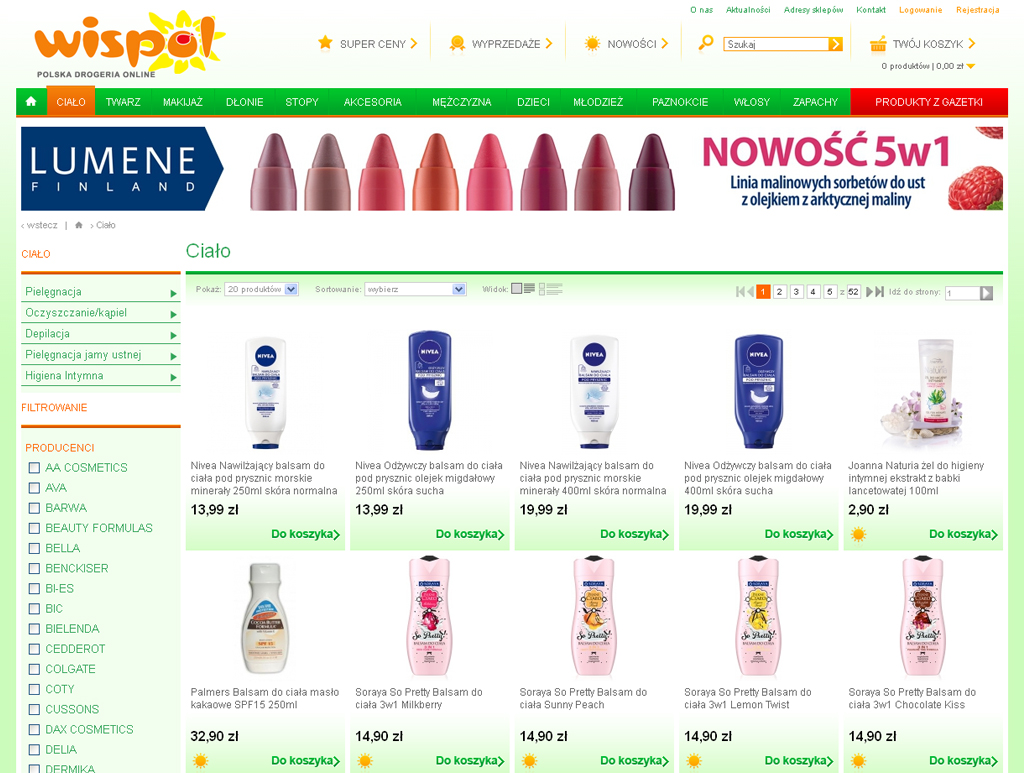Viewport: 1024px width, 773px height.
Task: Jump to the last page arrow icon
Action: coord(880,292)
